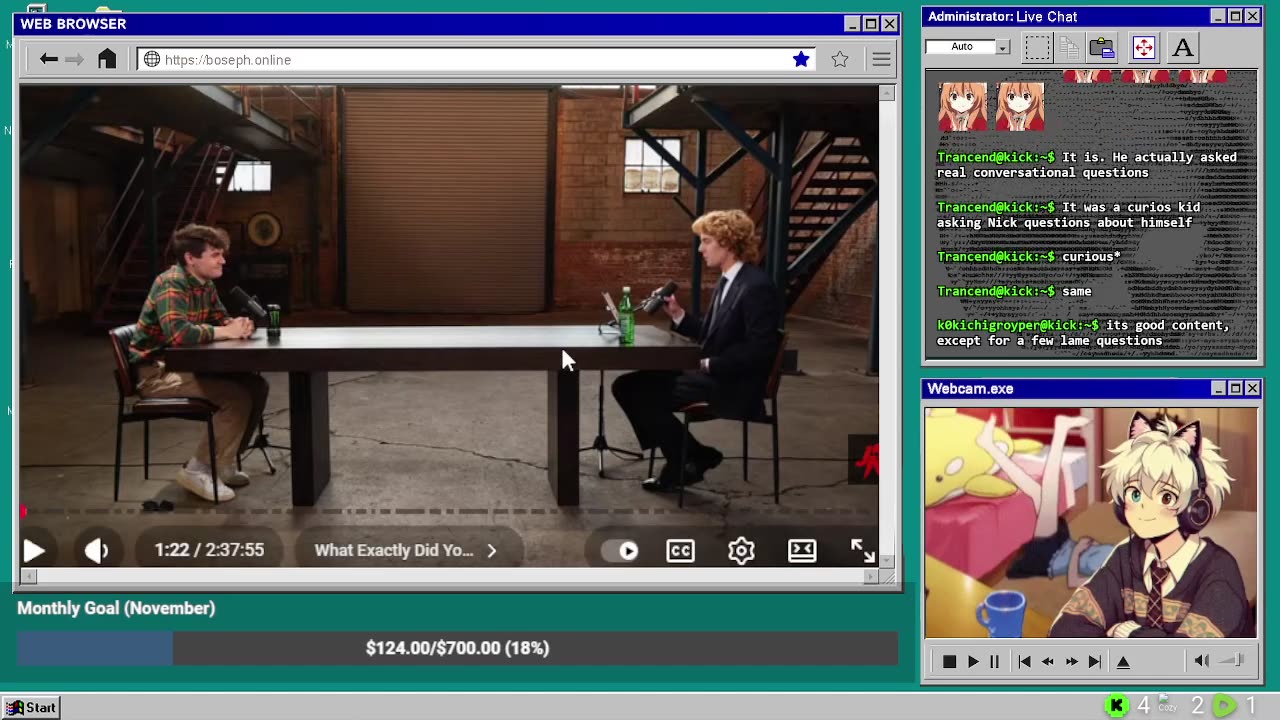Viewport: 1280px width, 720px height.
Task: Skip to previous track in Webcam.exe
Action: pyautogui.click(x=1024, y=661)
